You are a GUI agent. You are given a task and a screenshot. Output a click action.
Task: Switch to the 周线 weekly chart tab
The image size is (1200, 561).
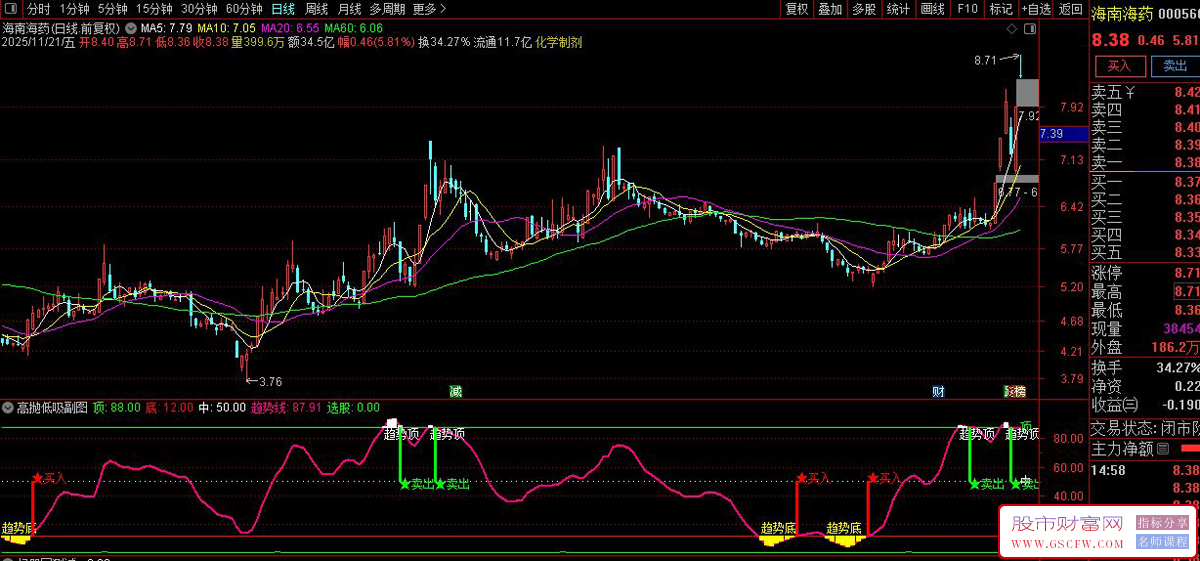pos(317,9)
